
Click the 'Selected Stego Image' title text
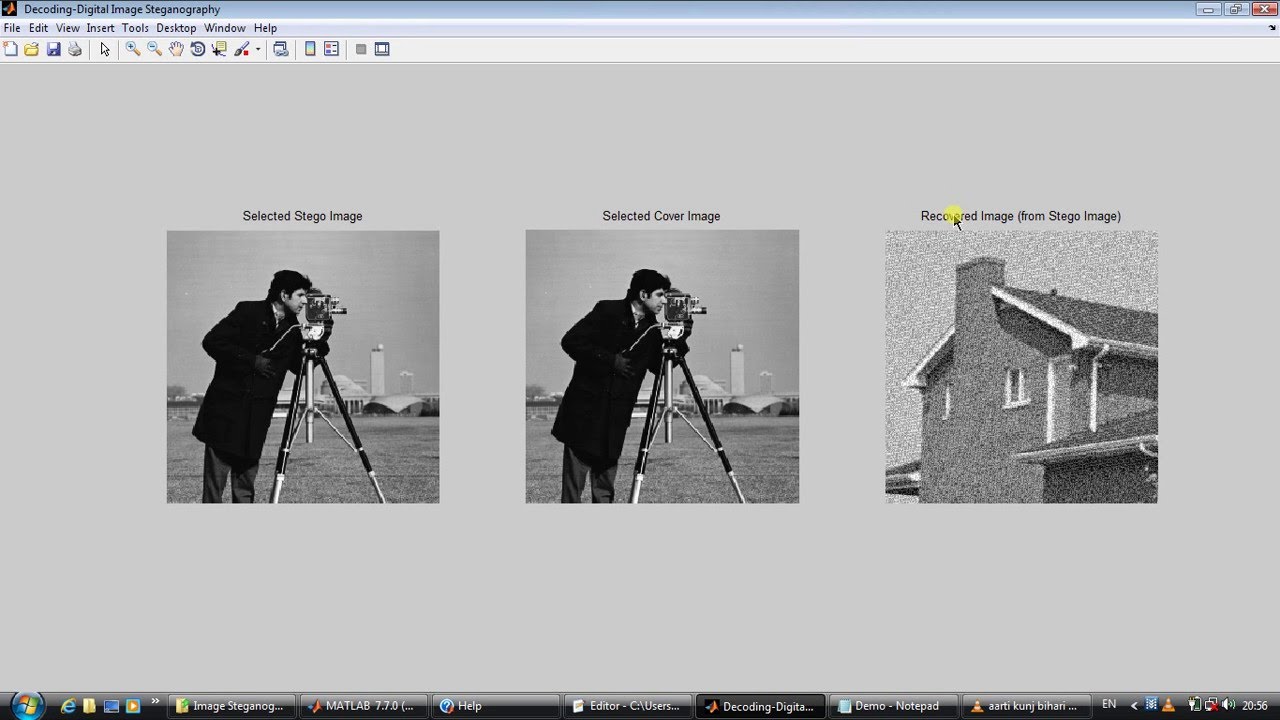click(x=302, y=216)
